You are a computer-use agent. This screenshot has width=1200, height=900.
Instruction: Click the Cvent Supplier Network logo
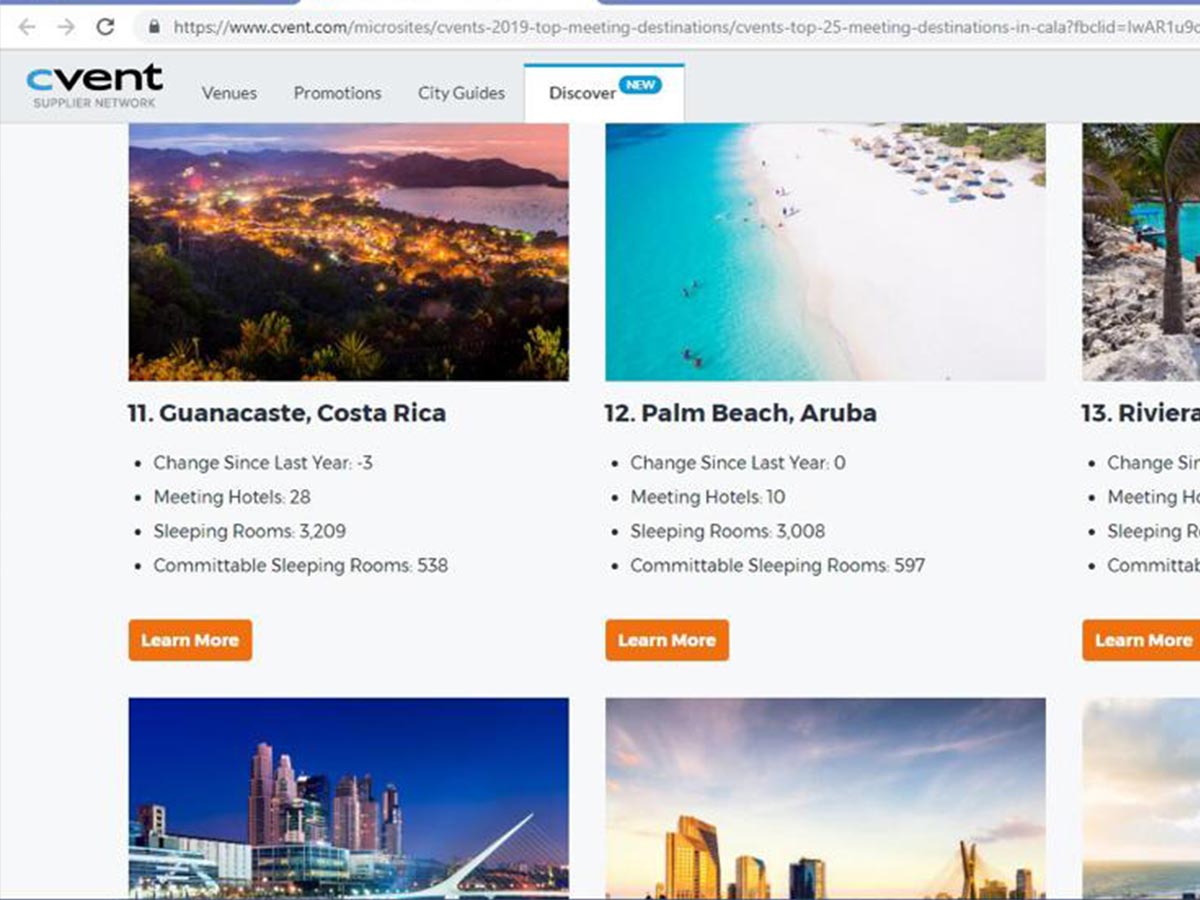pyautogui.click(x=94, y=86)
